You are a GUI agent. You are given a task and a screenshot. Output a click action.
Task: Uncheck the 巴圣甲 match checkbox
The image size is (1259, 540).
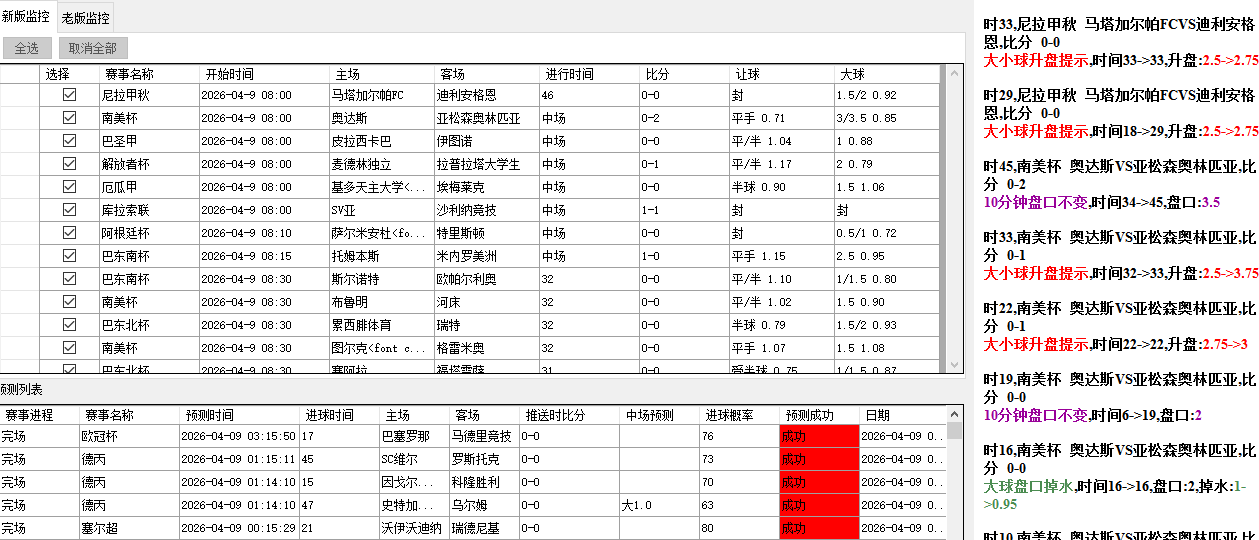tap(69, 141)
